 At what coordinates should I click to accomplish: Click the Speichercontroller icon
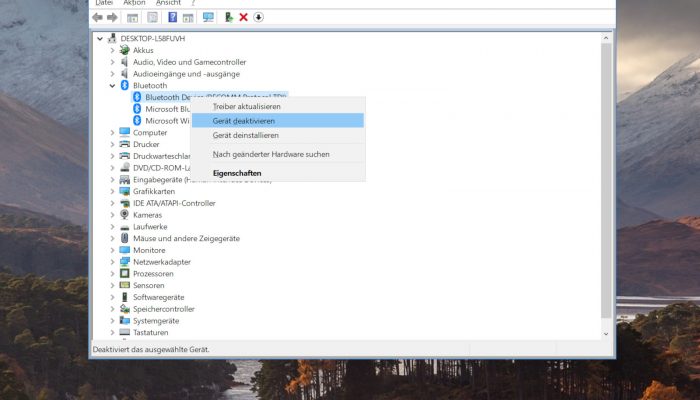click(x=125, y=309)
